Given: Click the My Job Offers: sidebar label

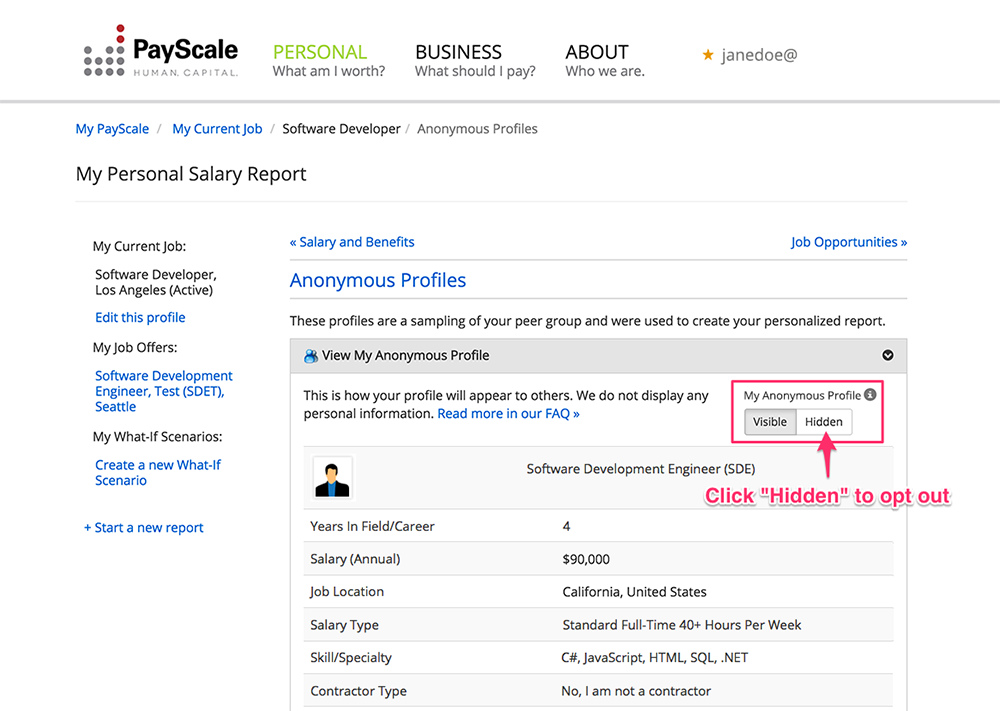Looking at the screenshot, I should 135,348.
